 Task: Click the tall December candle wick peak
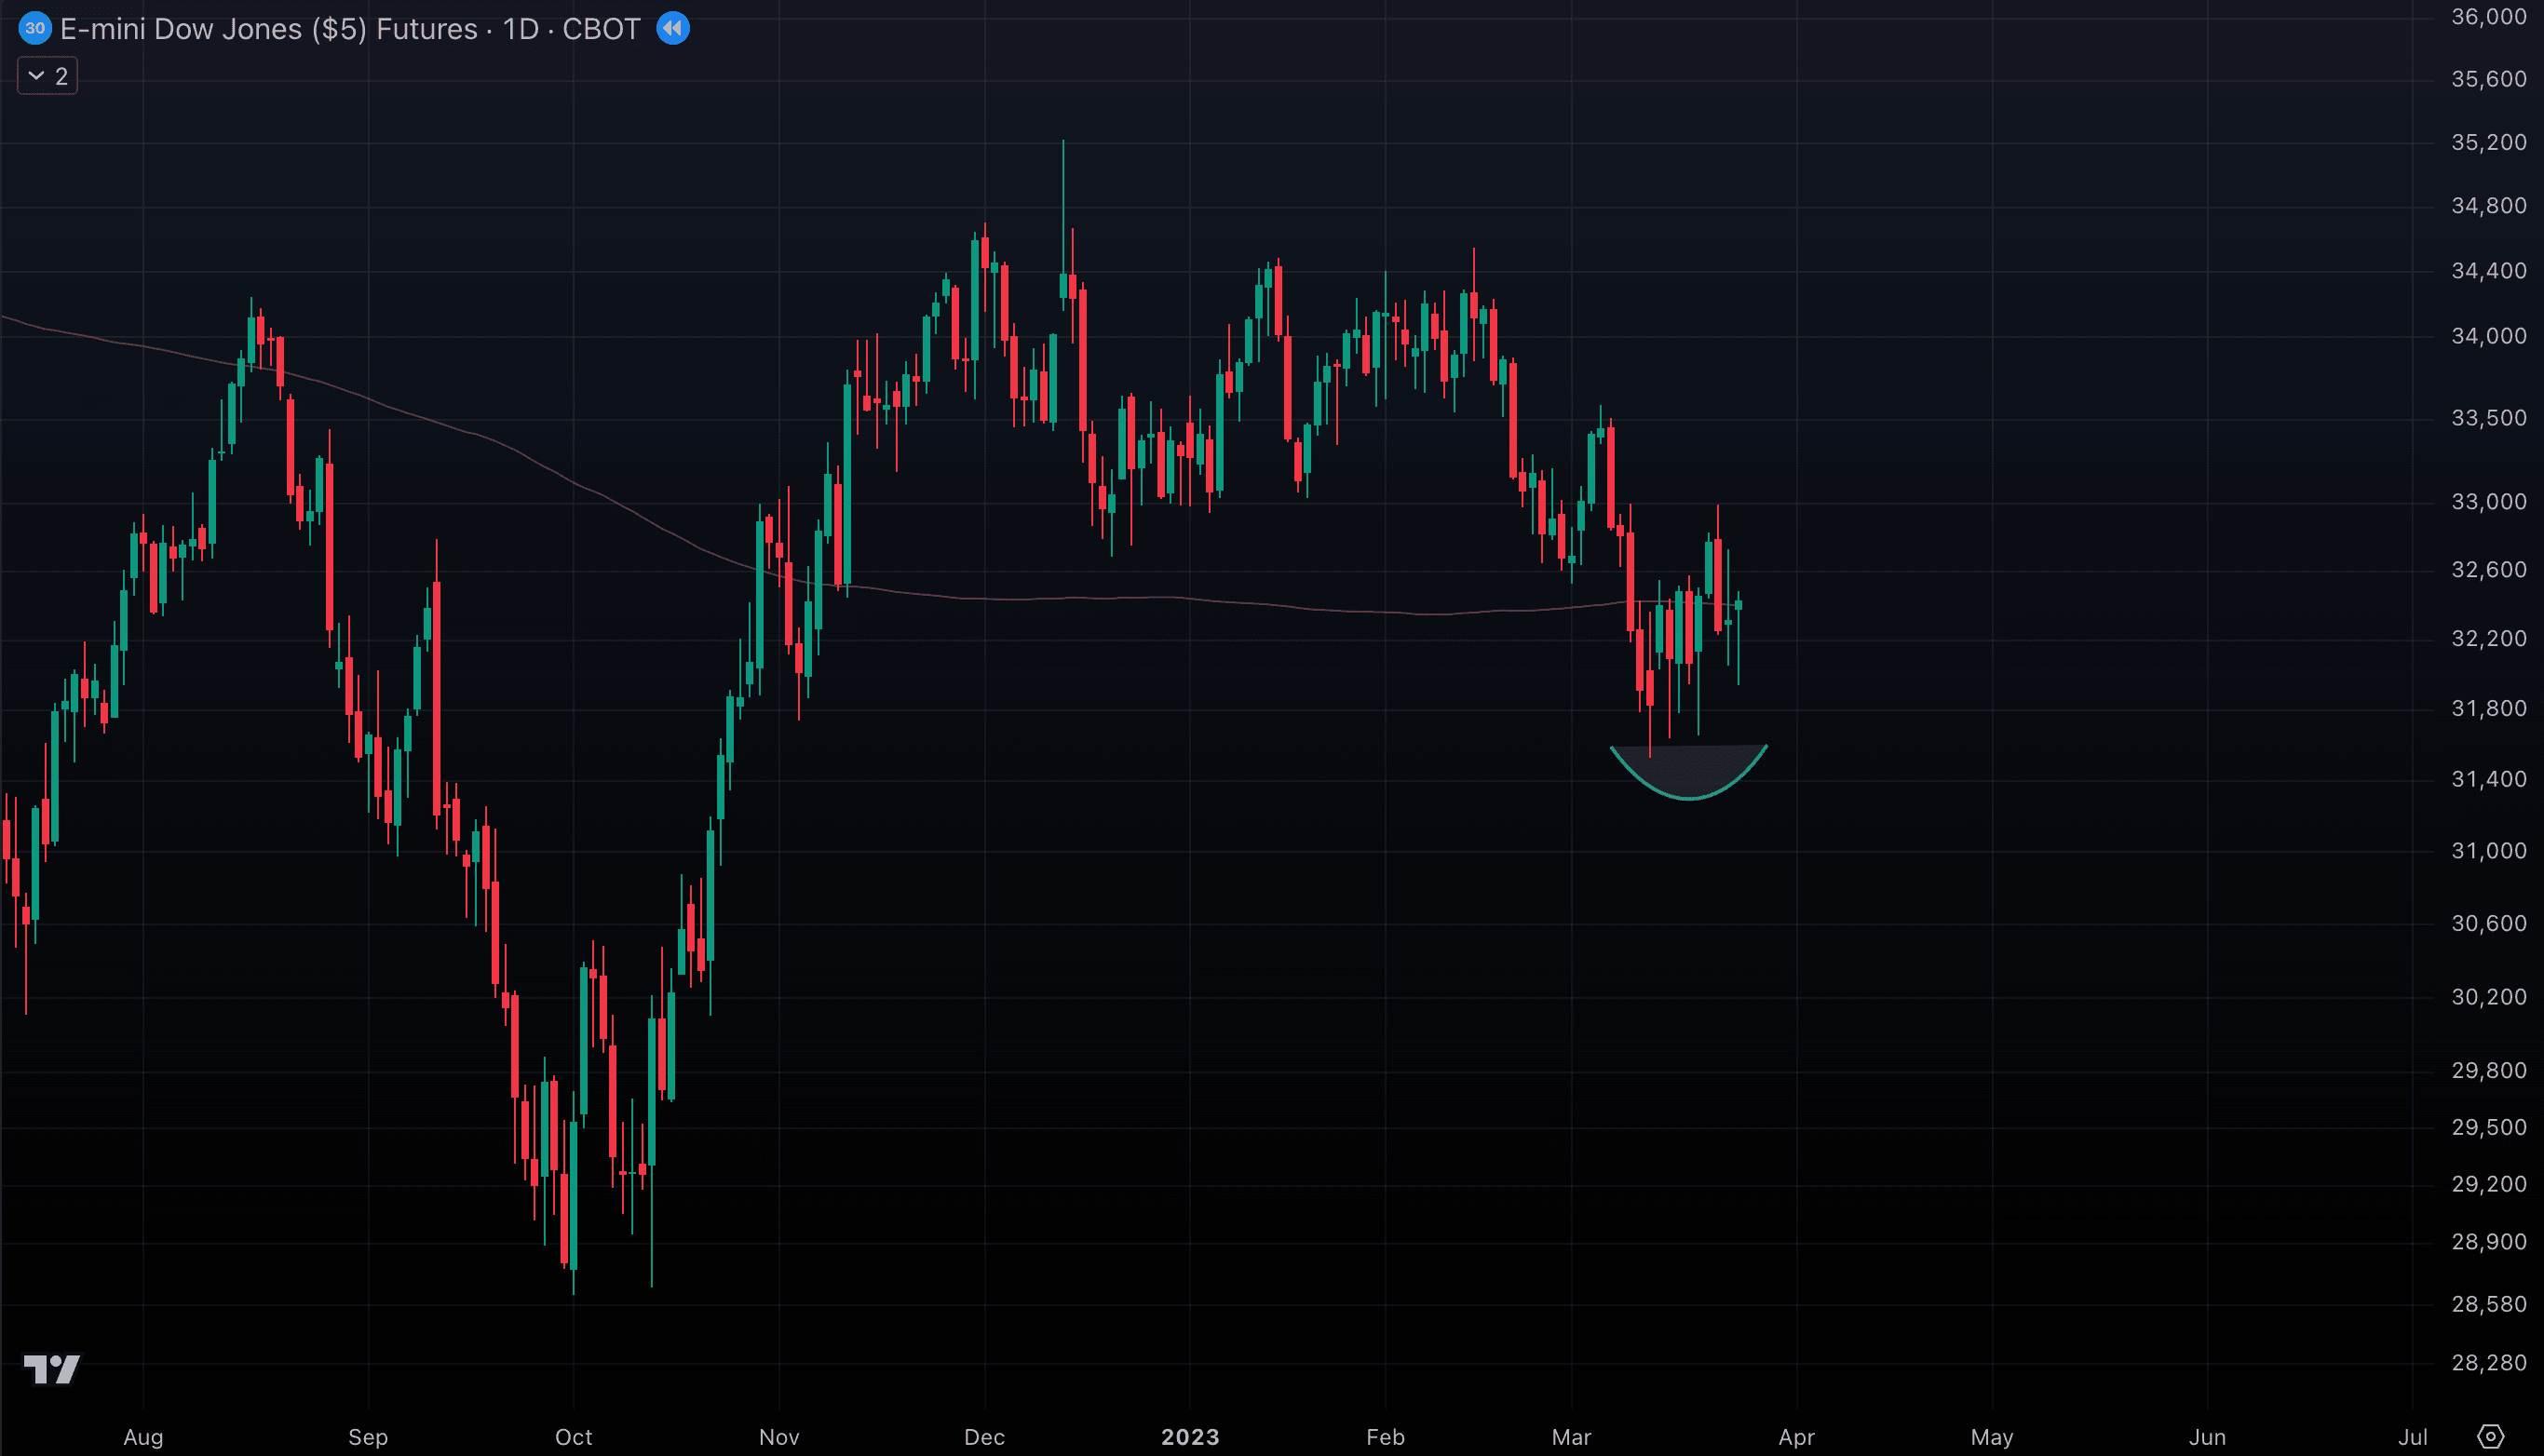pyautogui.click(x=1063, y=143)
